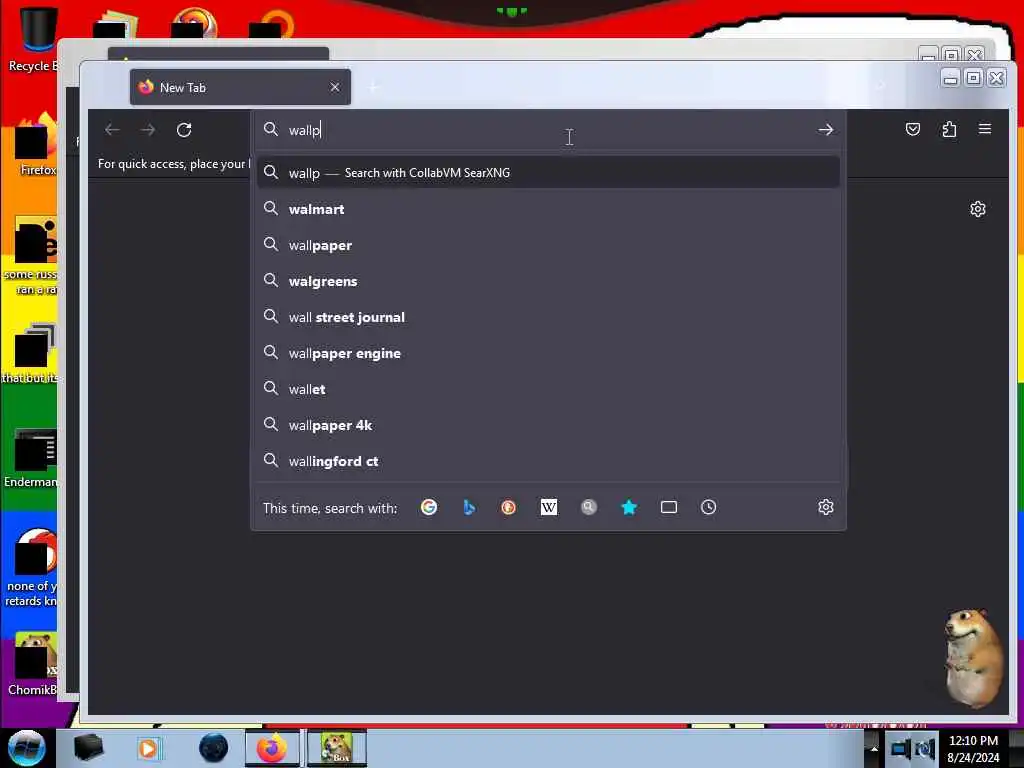Search bookmarks with the star icon
The image size is (1024, 768).
[629, 507]
